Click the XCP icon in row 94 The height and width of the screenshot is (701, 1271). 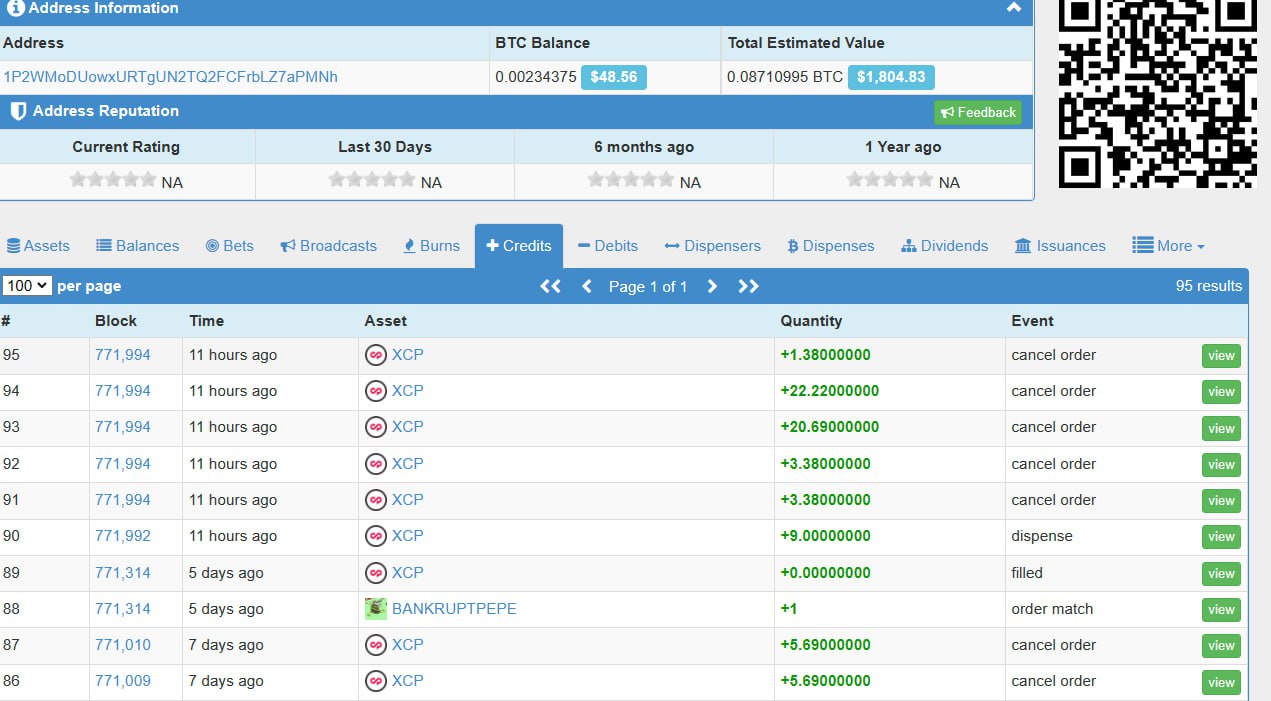(376, 391)
